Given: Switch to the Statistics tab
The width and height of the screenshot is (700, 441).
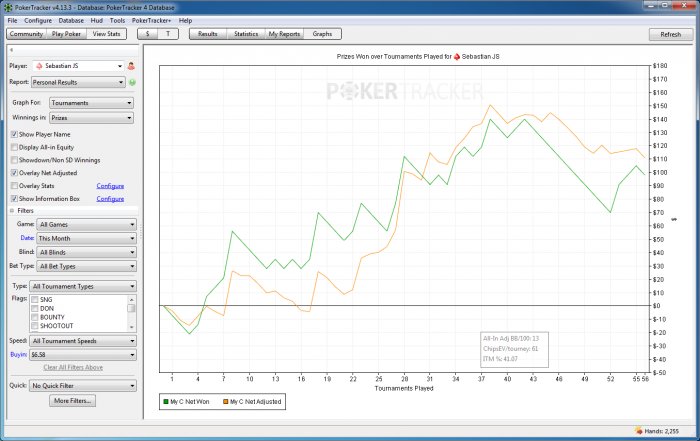Looking at the screenshot, I should click(x=245, y=34).
